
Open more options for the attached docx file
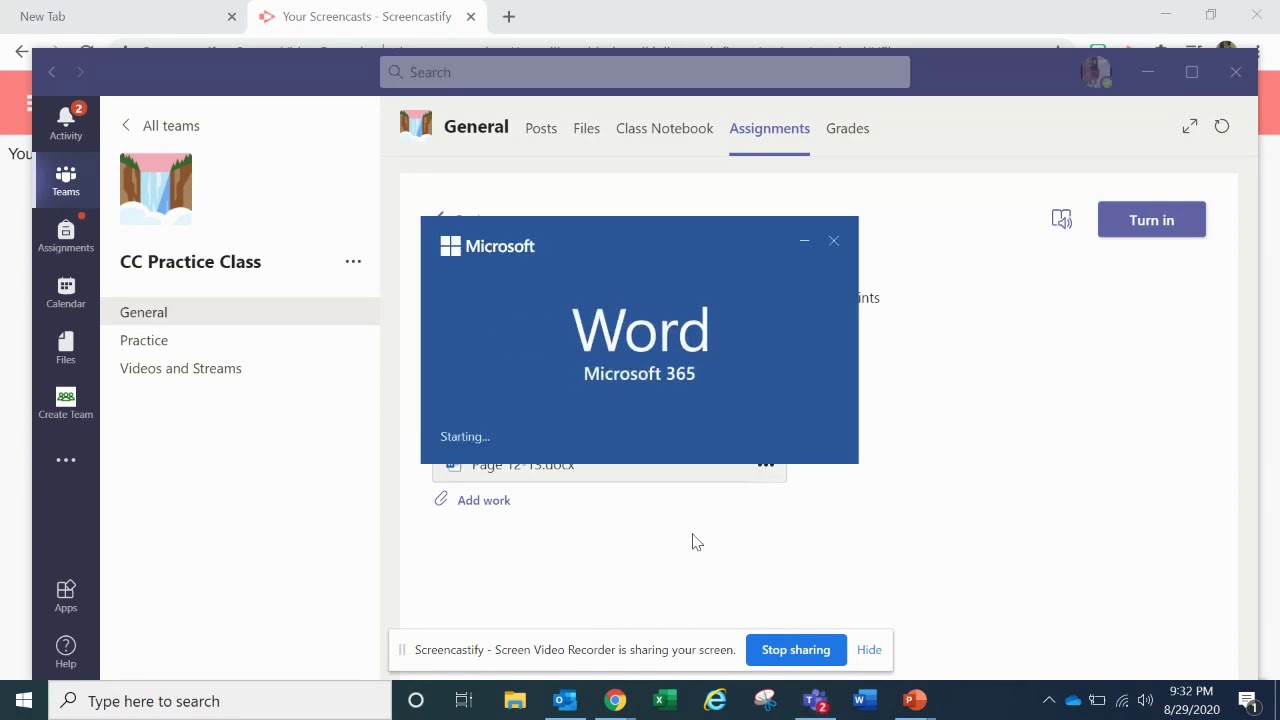point(766,466)
